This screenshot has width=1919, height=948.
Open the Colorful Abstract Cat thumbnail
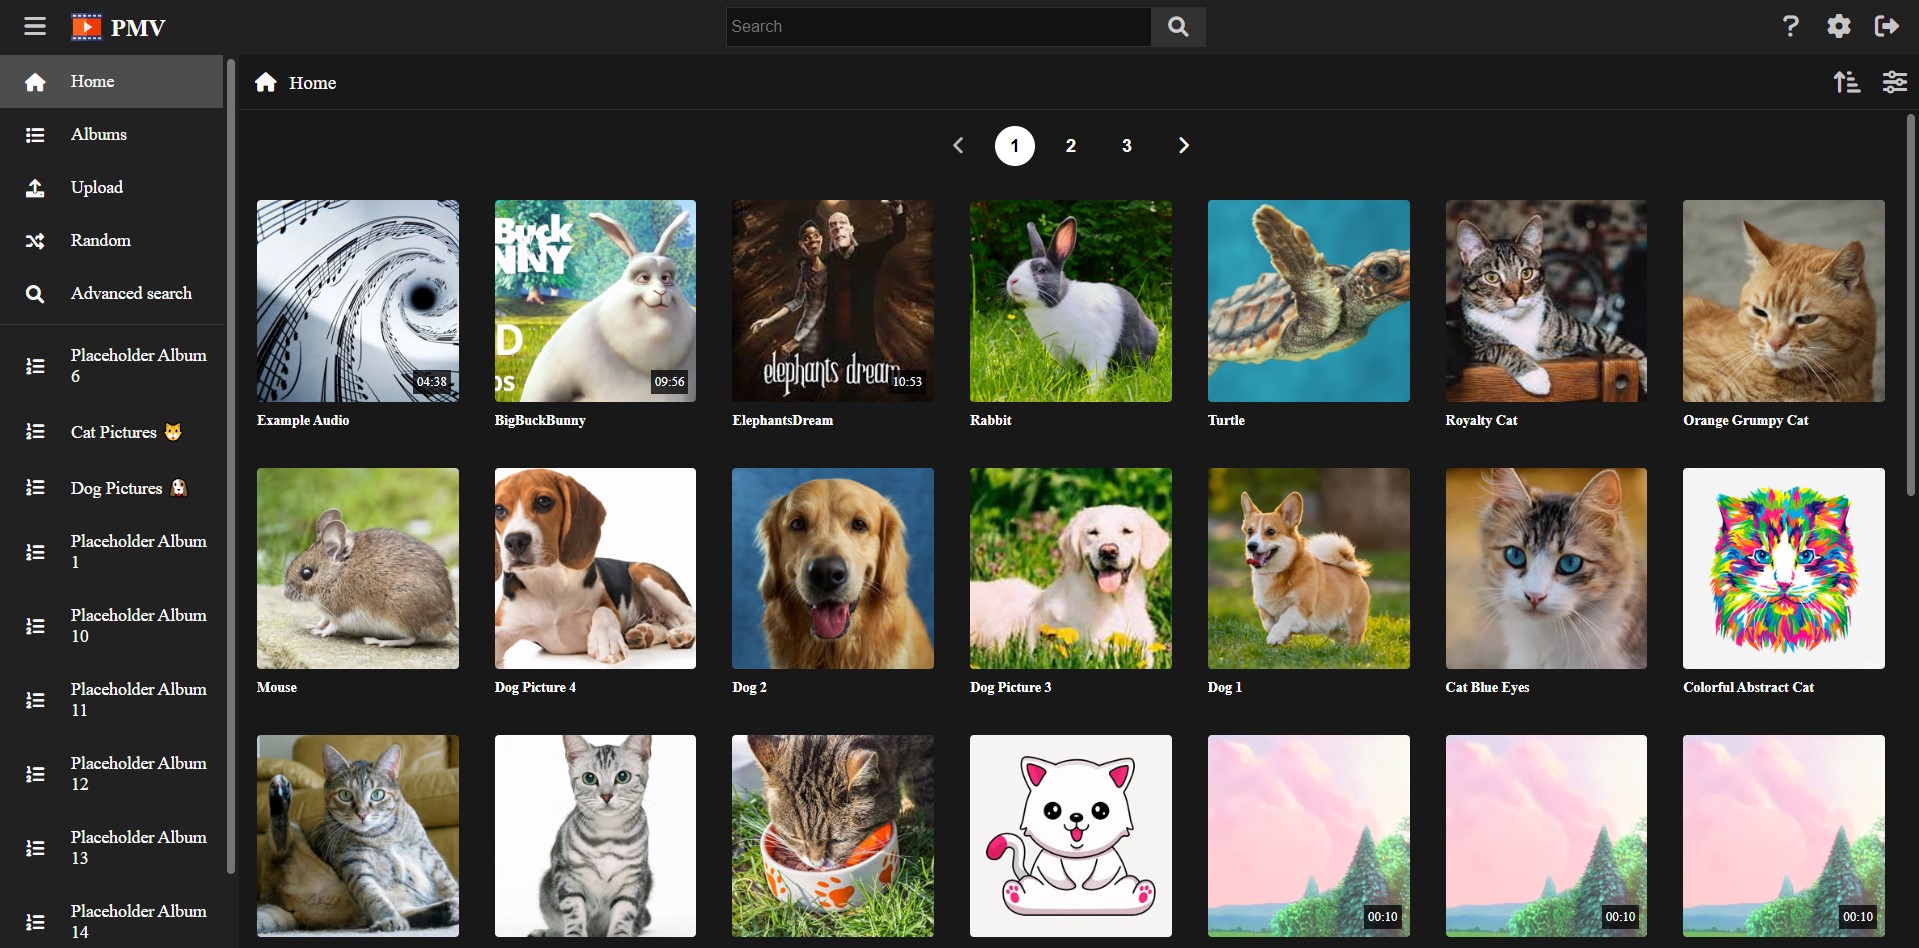[1784, 568]
